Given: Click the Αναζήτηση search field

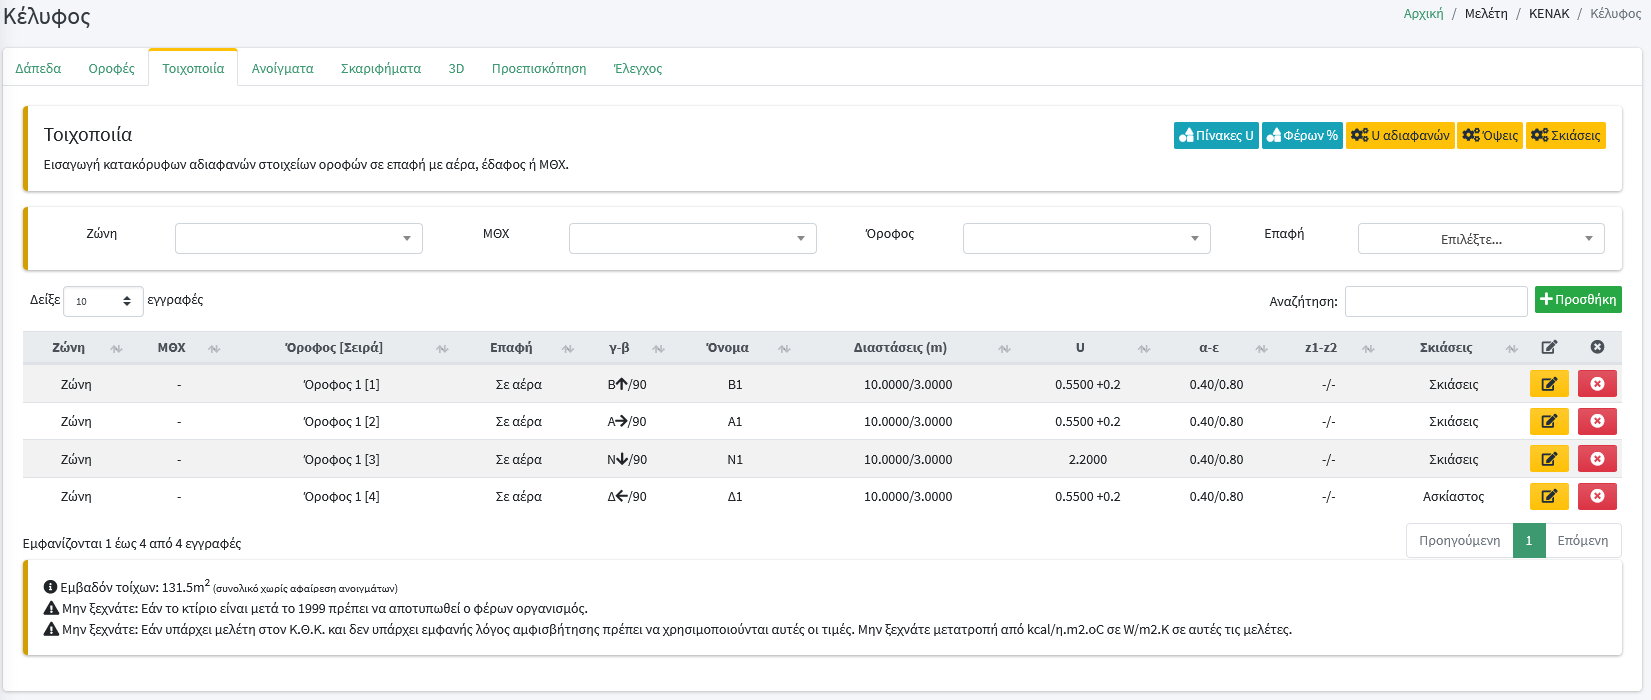Looking at the screenshot, I should [x=1435, y=301].
